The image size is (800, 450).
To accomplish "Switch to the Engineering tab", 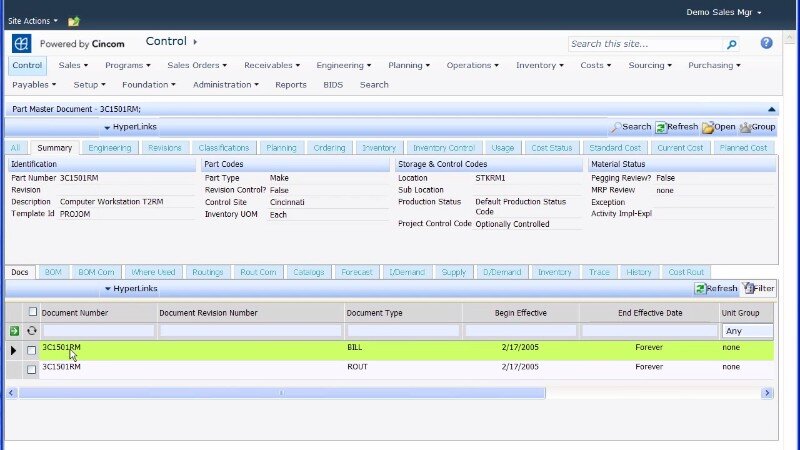I will (x=109, y=148).
